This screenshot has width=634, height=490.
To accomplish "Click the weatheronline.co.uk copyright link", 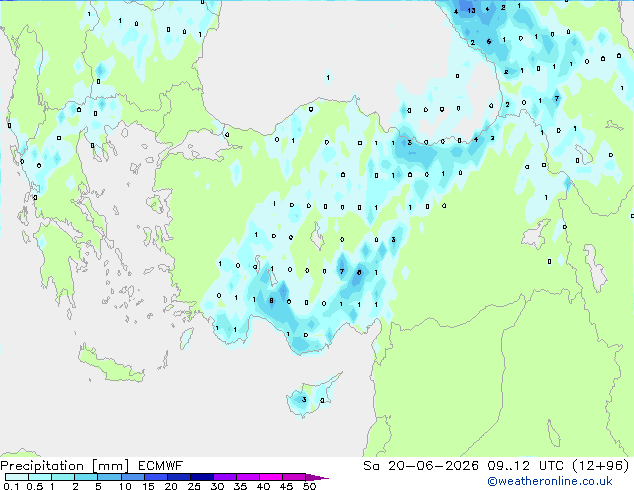I will pos(549,481).
